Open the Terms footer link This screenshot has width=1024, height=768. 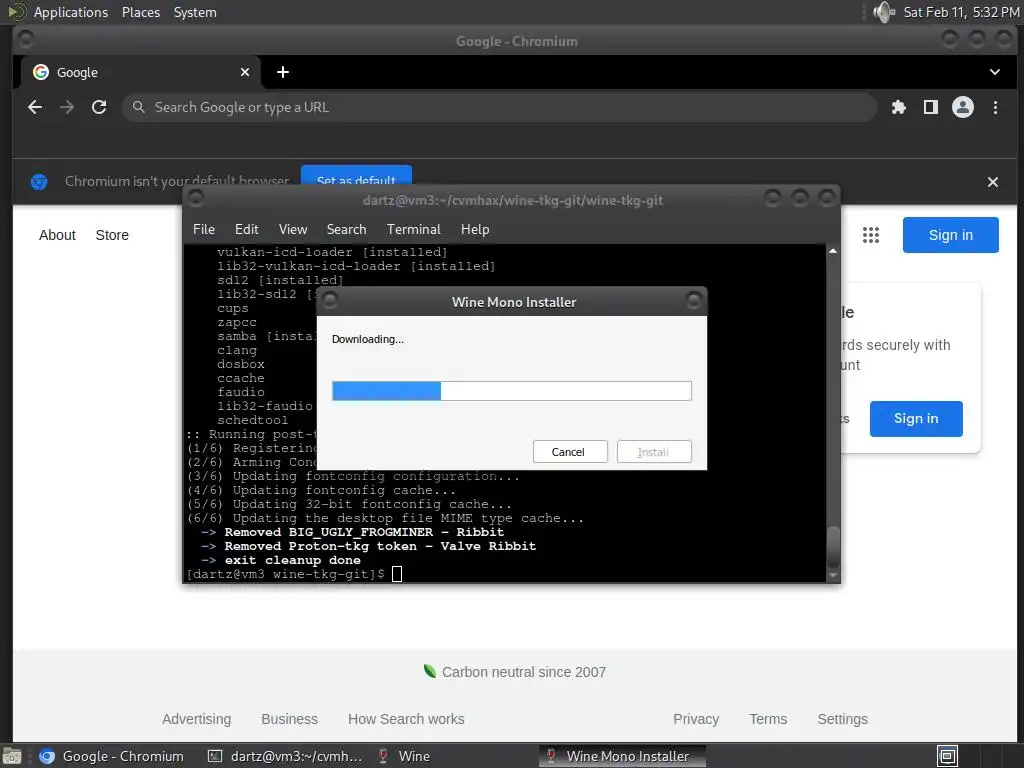point(768,719)
